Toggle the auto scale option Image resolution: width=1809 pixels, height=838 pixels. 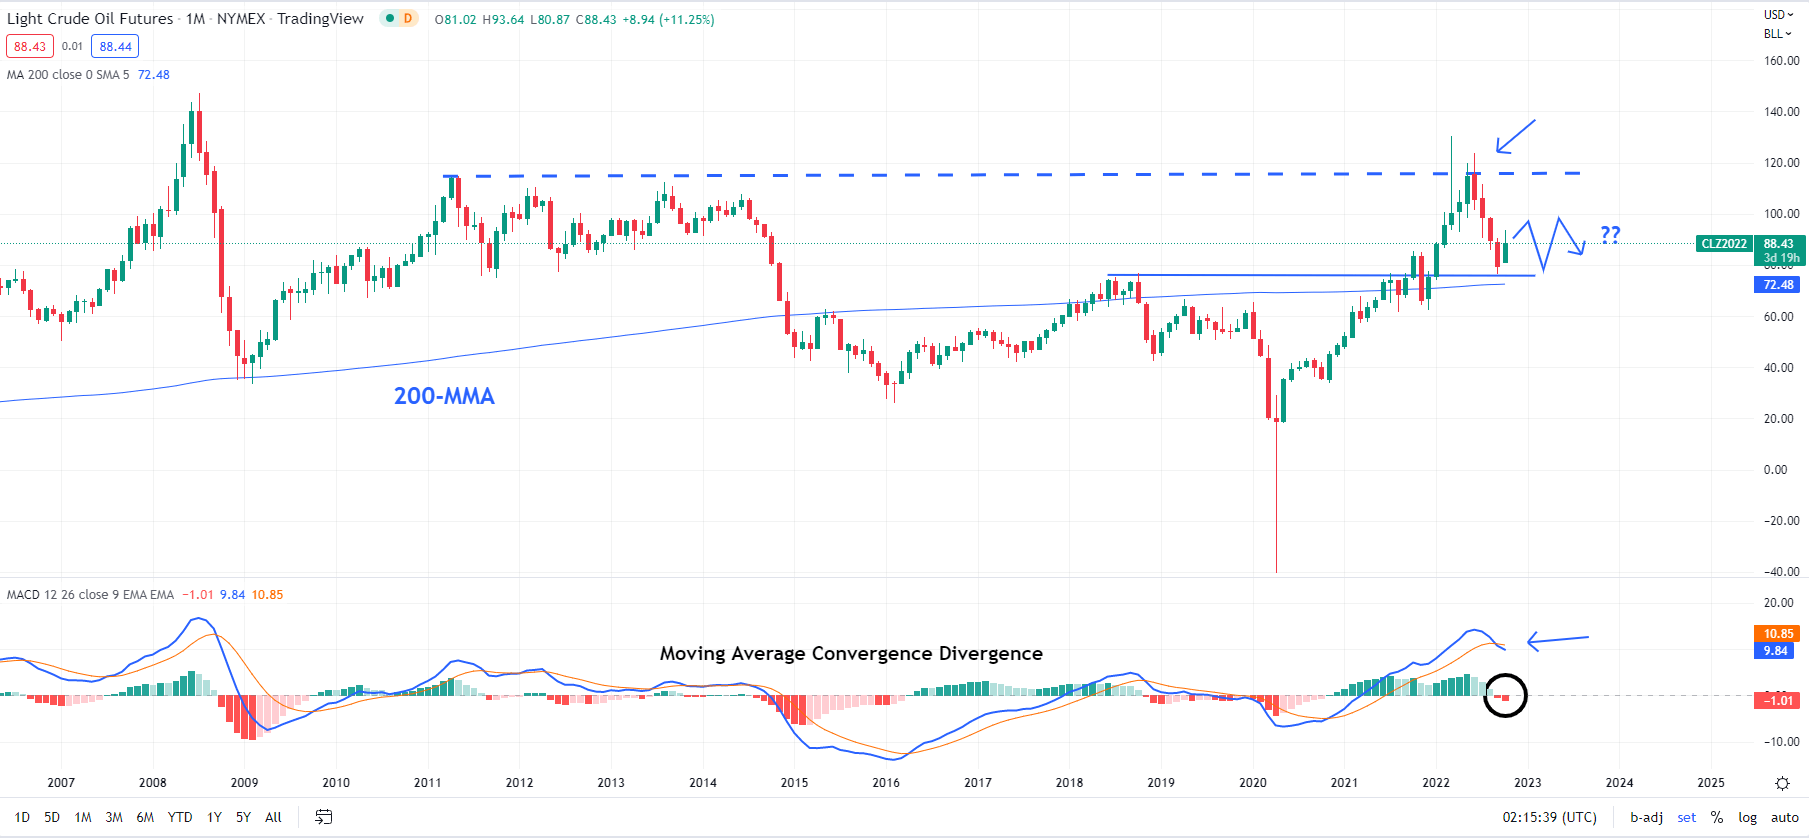[1784, 817]
